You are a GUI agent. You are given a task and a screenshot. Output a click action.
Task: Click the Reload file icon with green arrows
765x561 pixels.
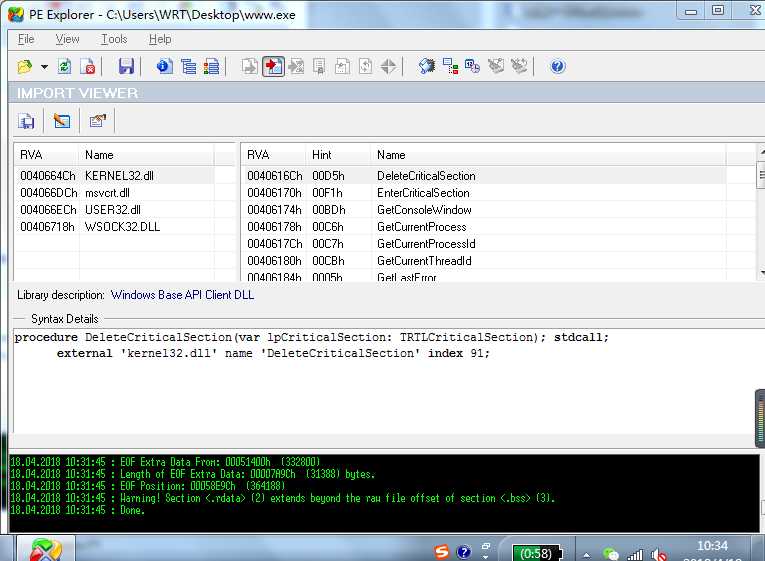pos(64,66)
